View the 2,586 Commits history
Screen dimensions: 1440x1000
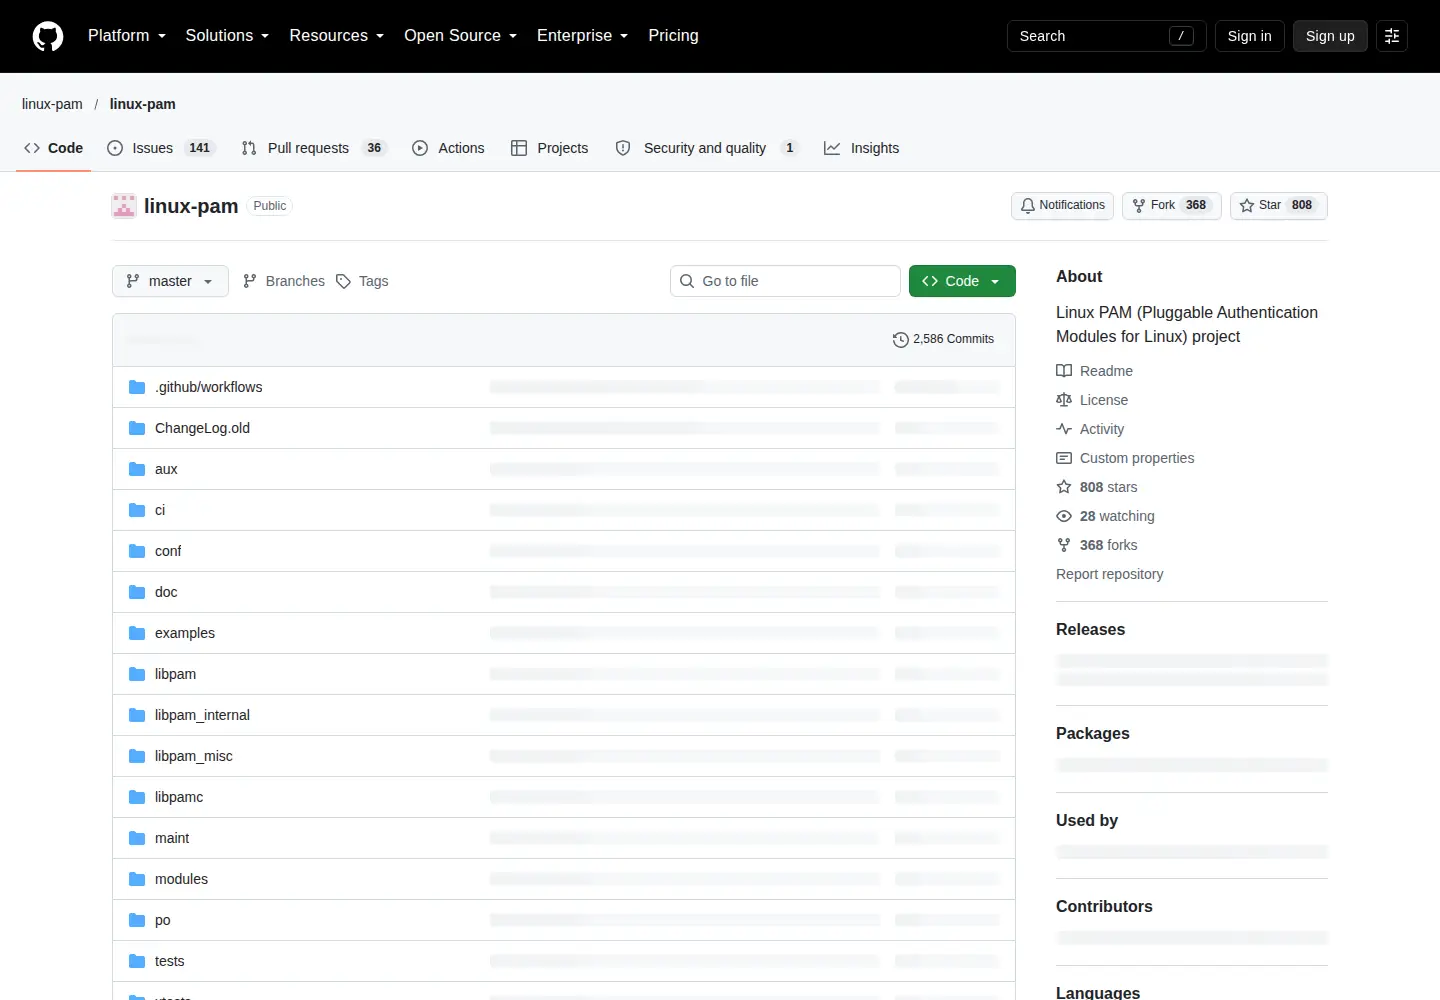(943, 339)
